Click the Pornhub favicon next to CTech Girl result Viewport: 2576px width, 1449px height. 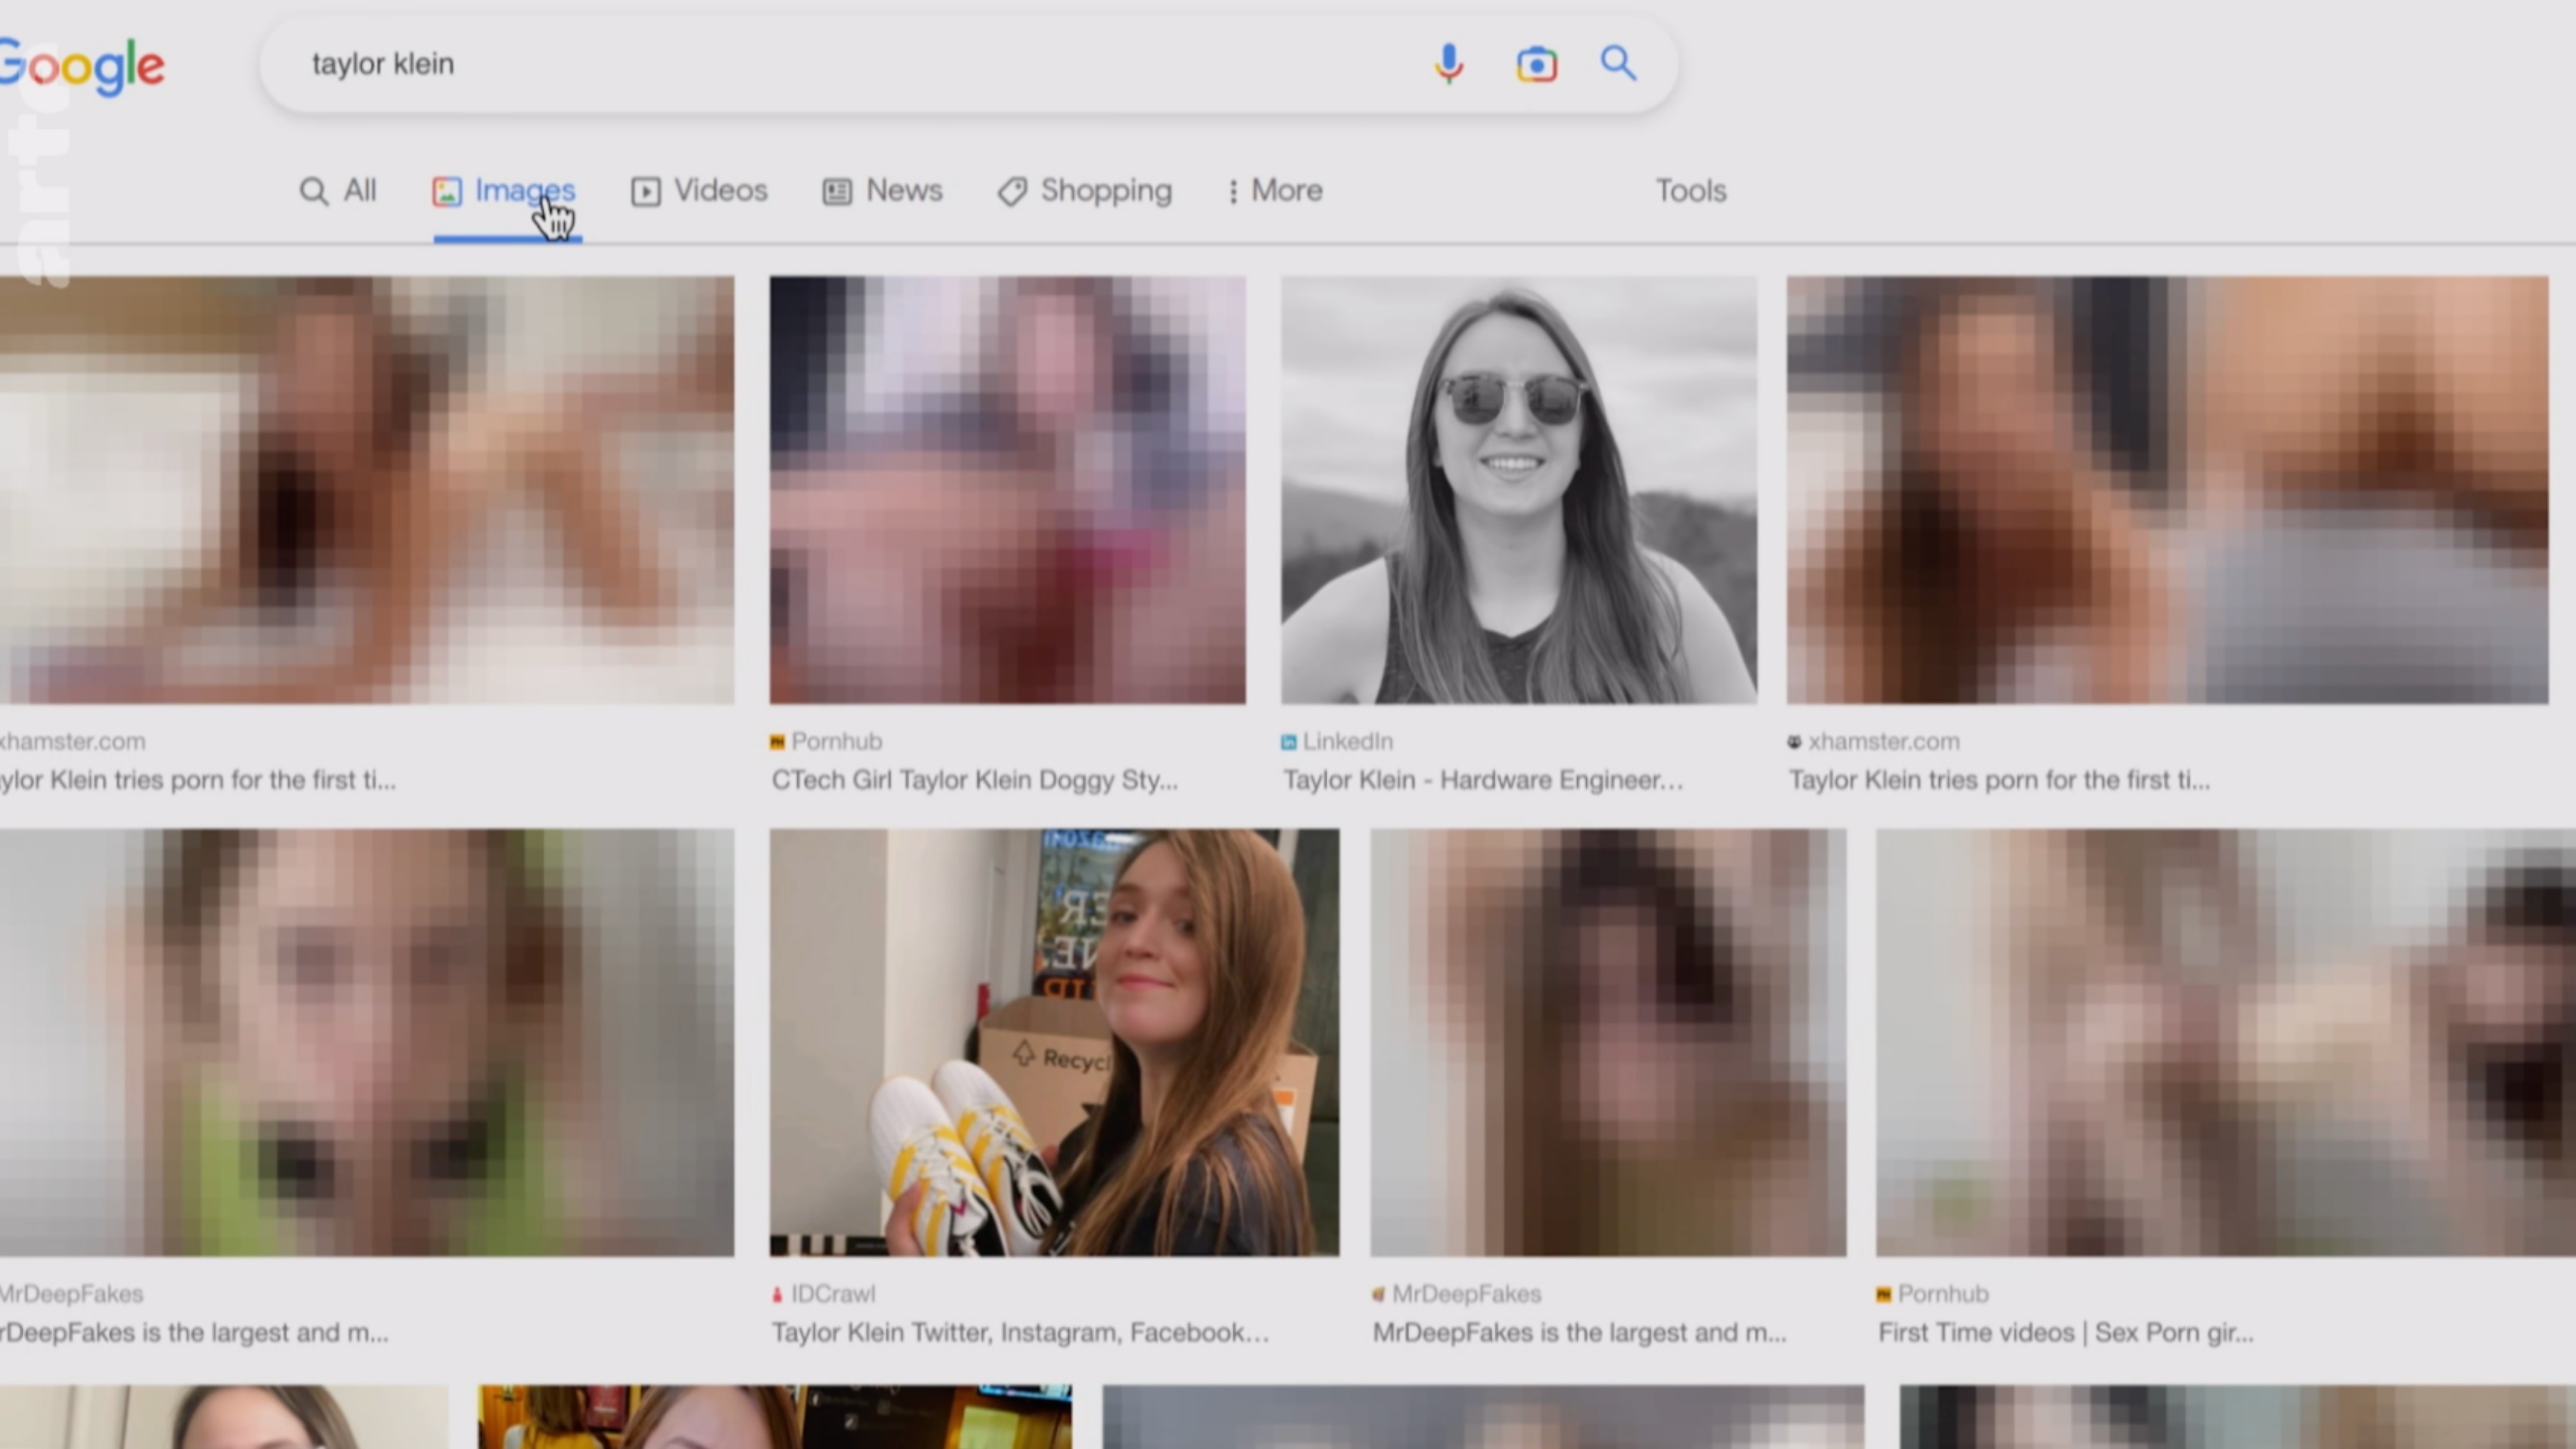click(777, 741)
